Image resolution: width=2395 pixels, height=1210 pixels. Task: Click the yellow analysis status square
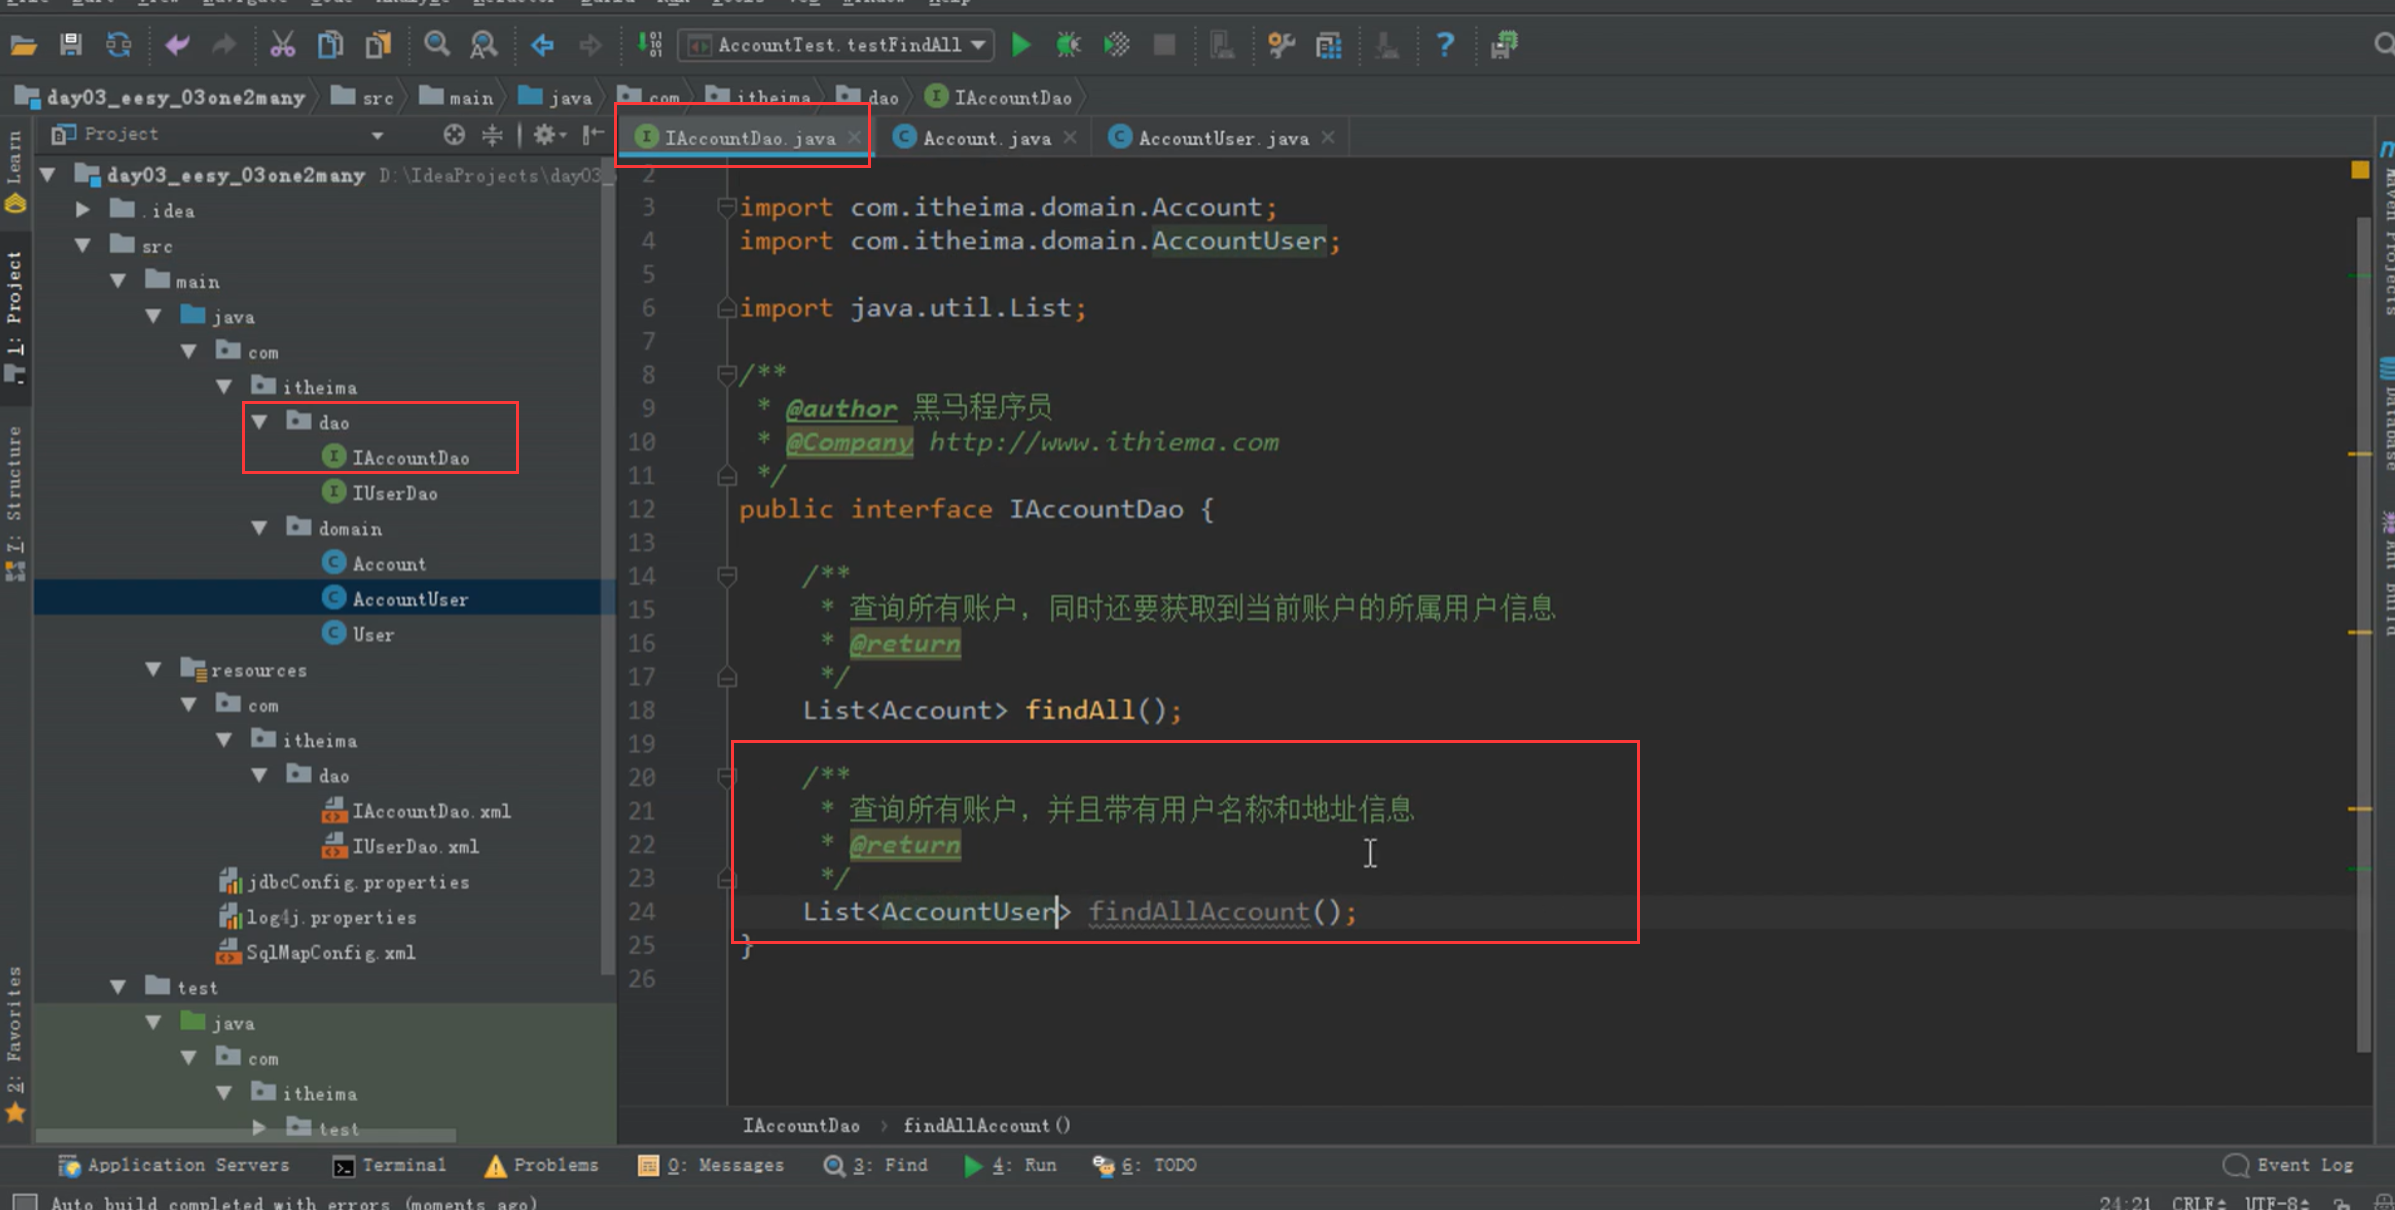[x=2359, y=170]
